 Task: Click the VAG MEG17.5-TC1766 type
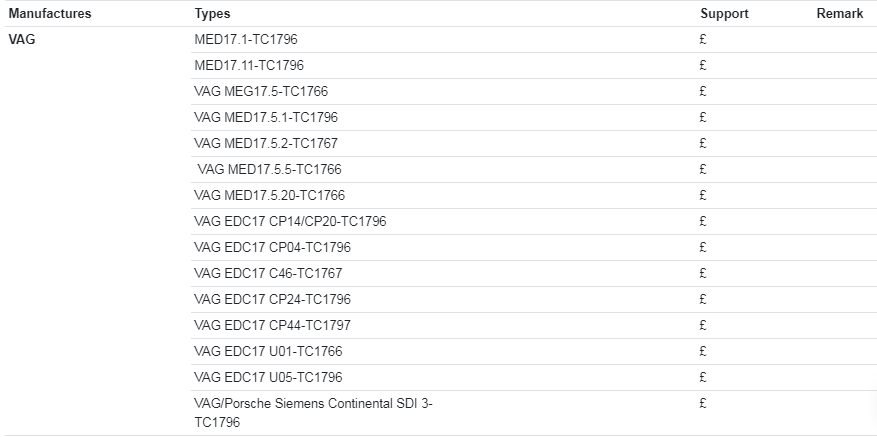pyautogui.click(x=261, y=91)
